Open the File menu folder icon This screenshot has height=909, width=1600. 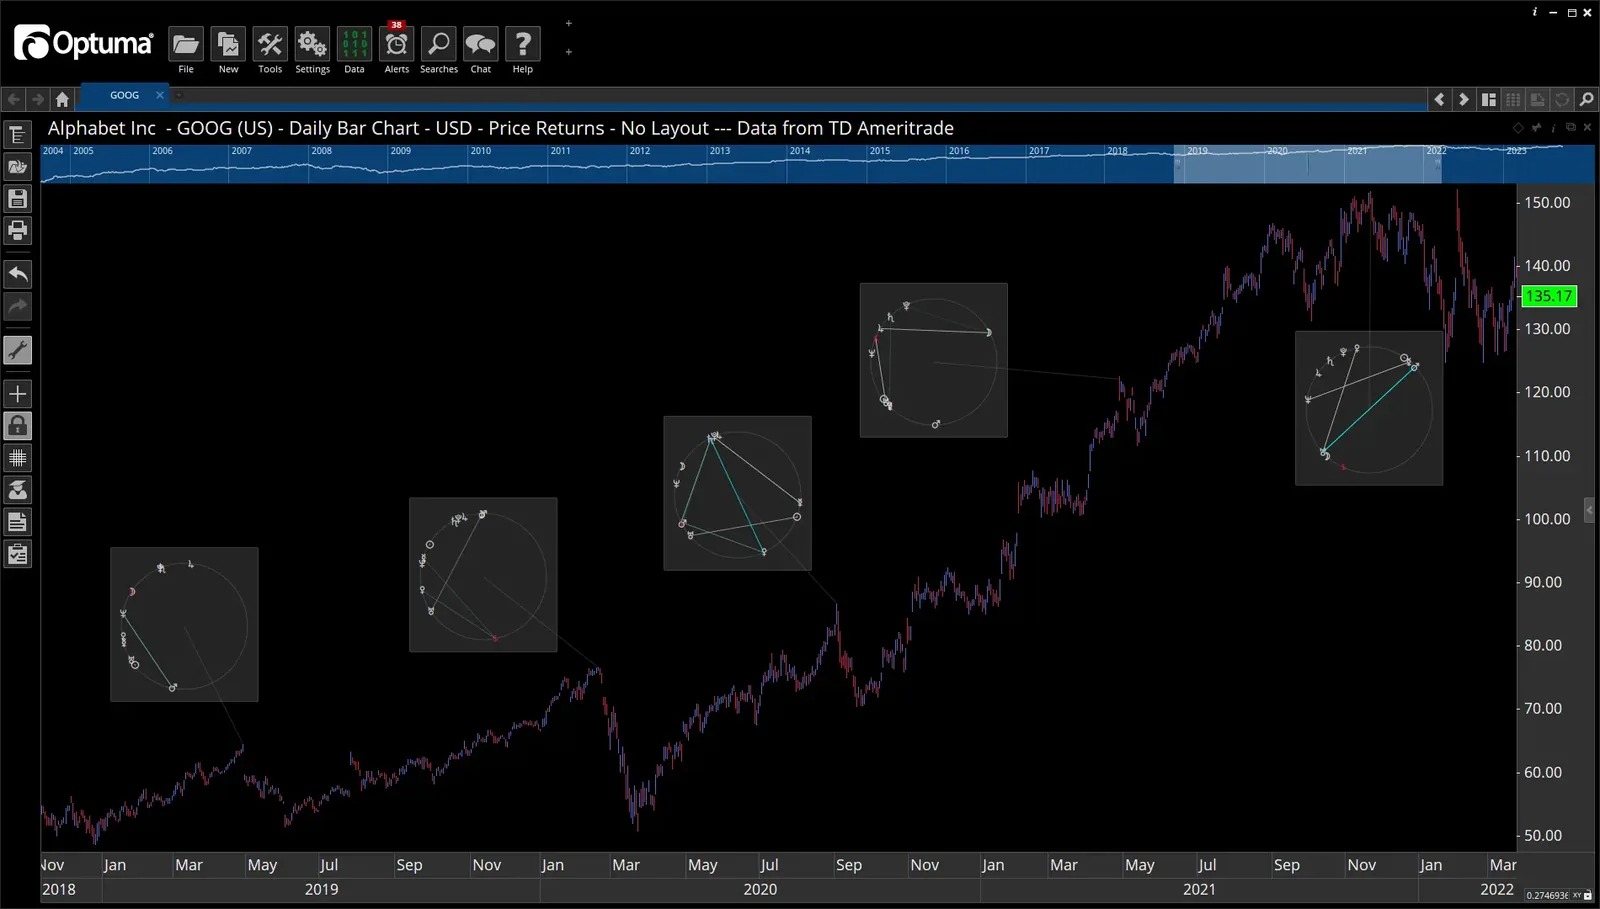point(186,44)
